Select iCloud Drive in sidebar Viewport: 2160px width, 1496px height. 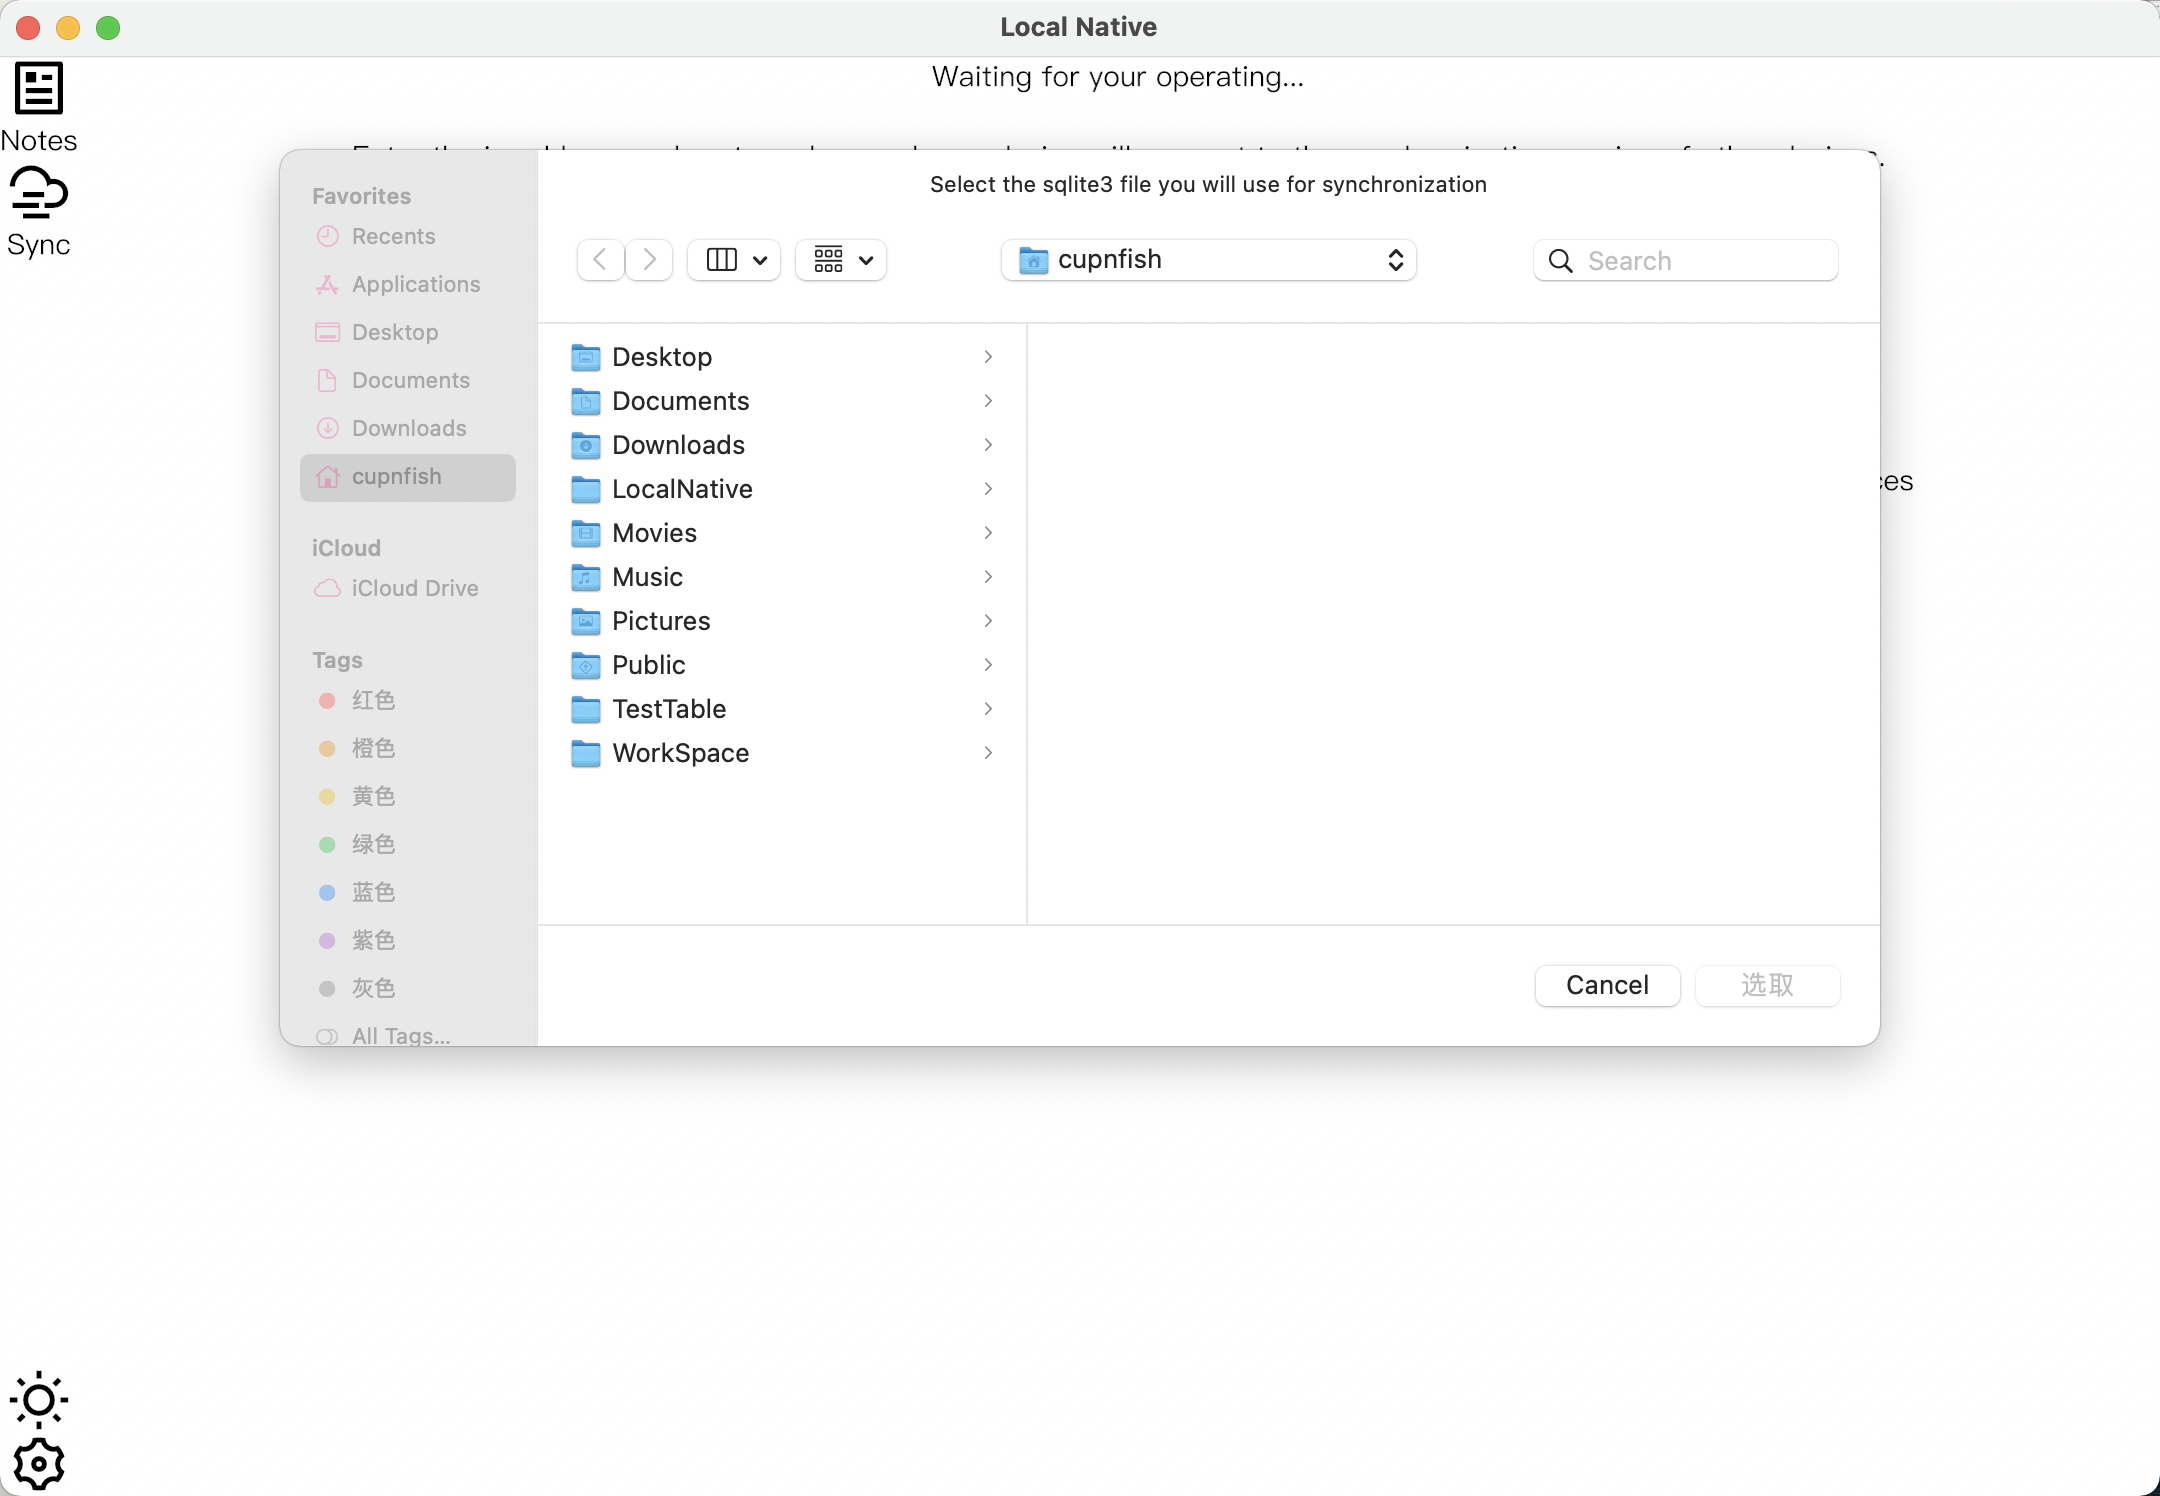tap(414, 589)
